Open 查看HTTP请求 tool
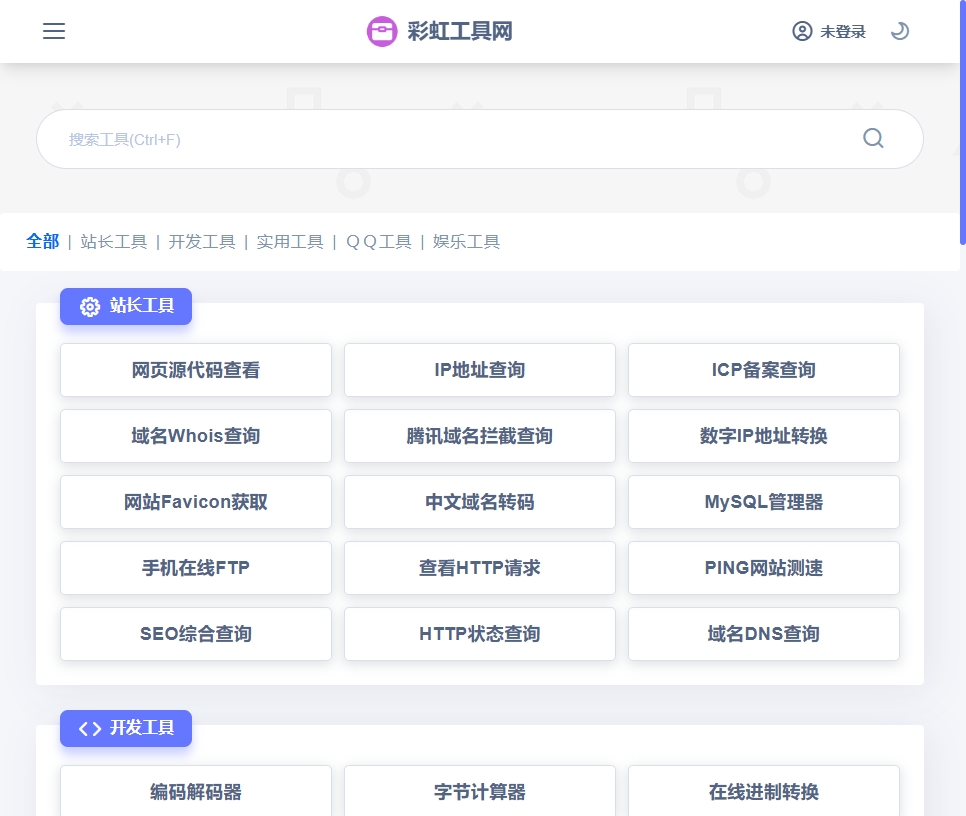Viewport: 966px width, 816px height. [480, 568]
